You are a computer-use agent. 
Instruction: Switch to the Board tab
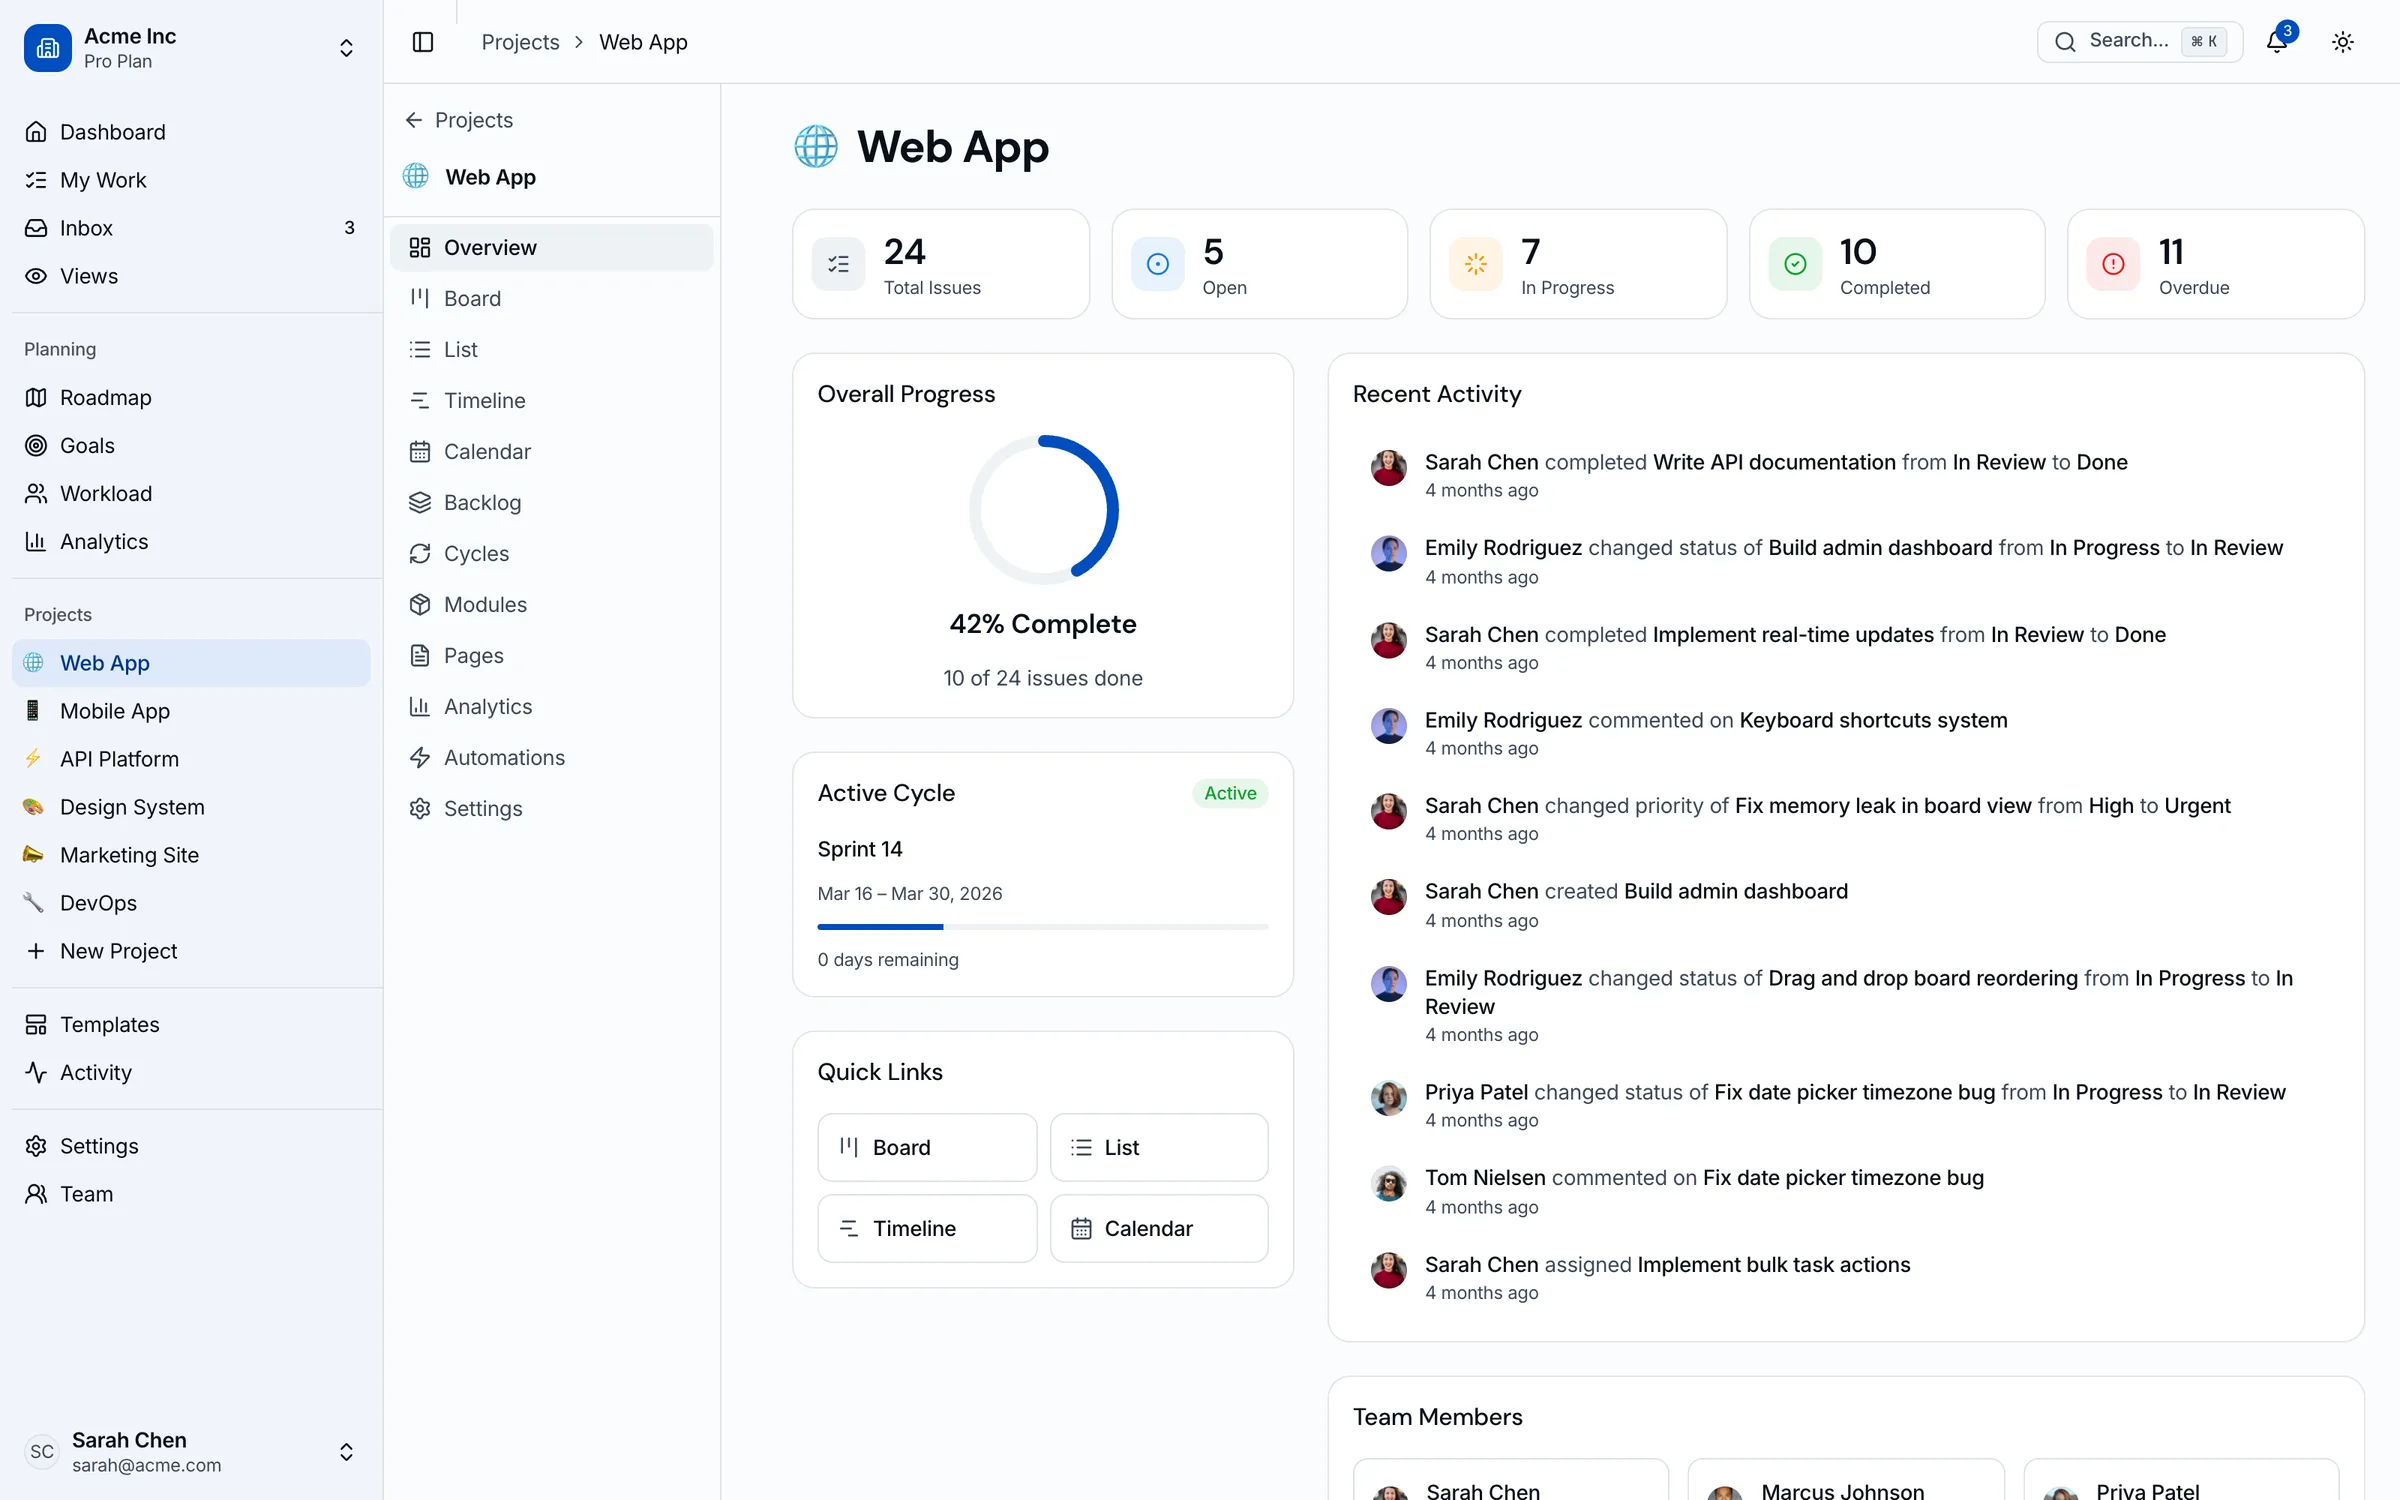[552, 298]
